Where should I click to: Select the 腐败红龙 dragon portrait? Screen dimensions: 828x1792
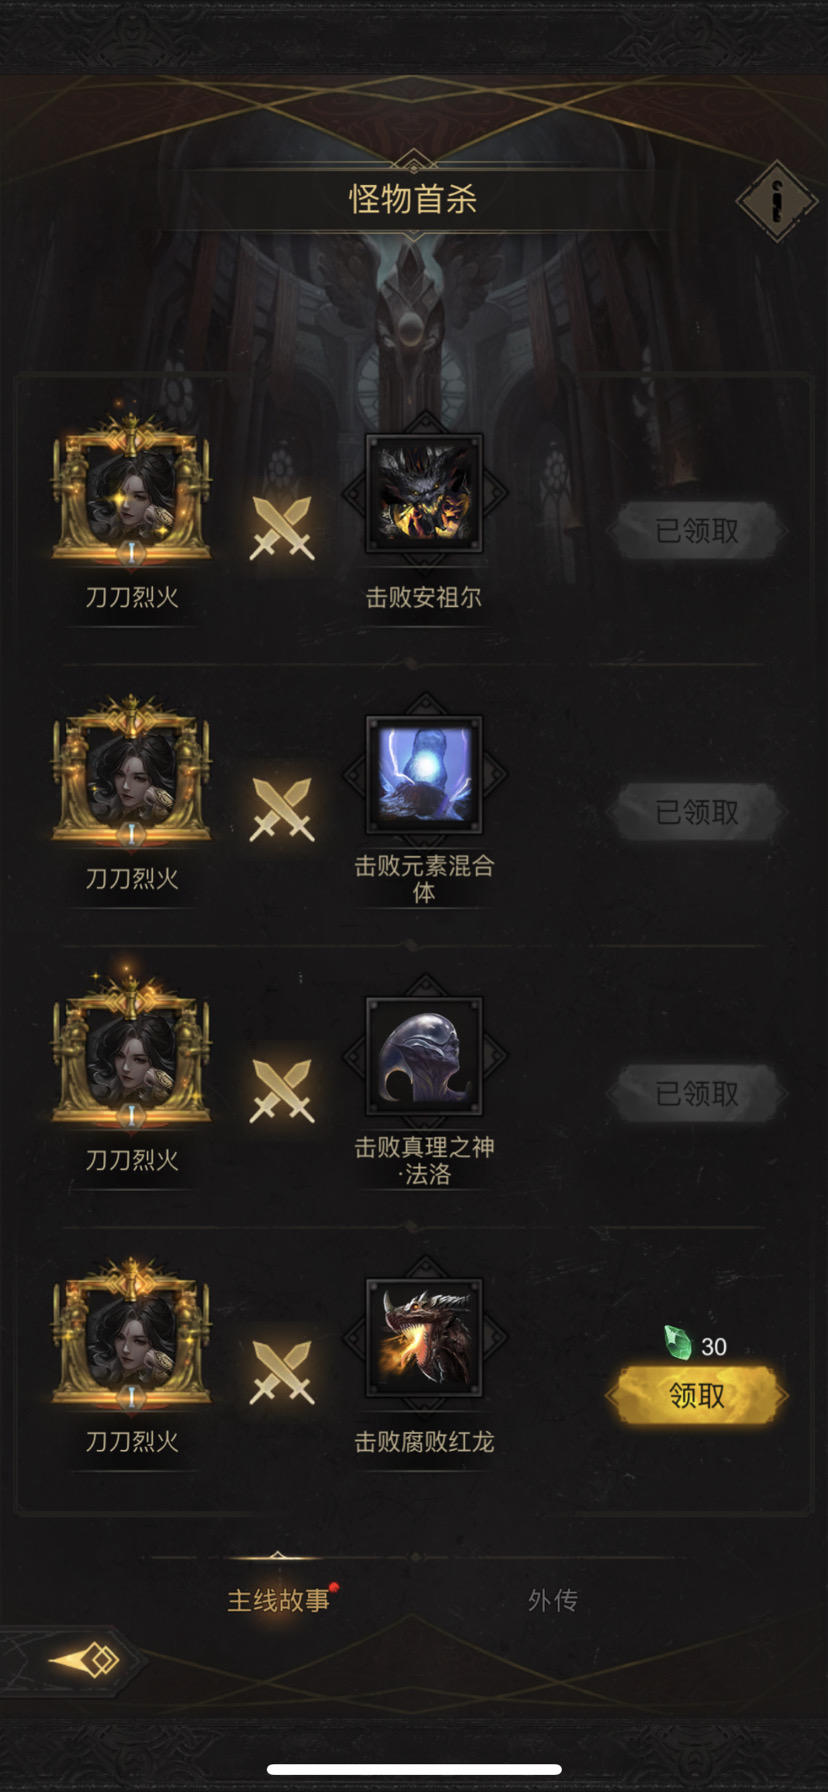(x=424, y=1337)
